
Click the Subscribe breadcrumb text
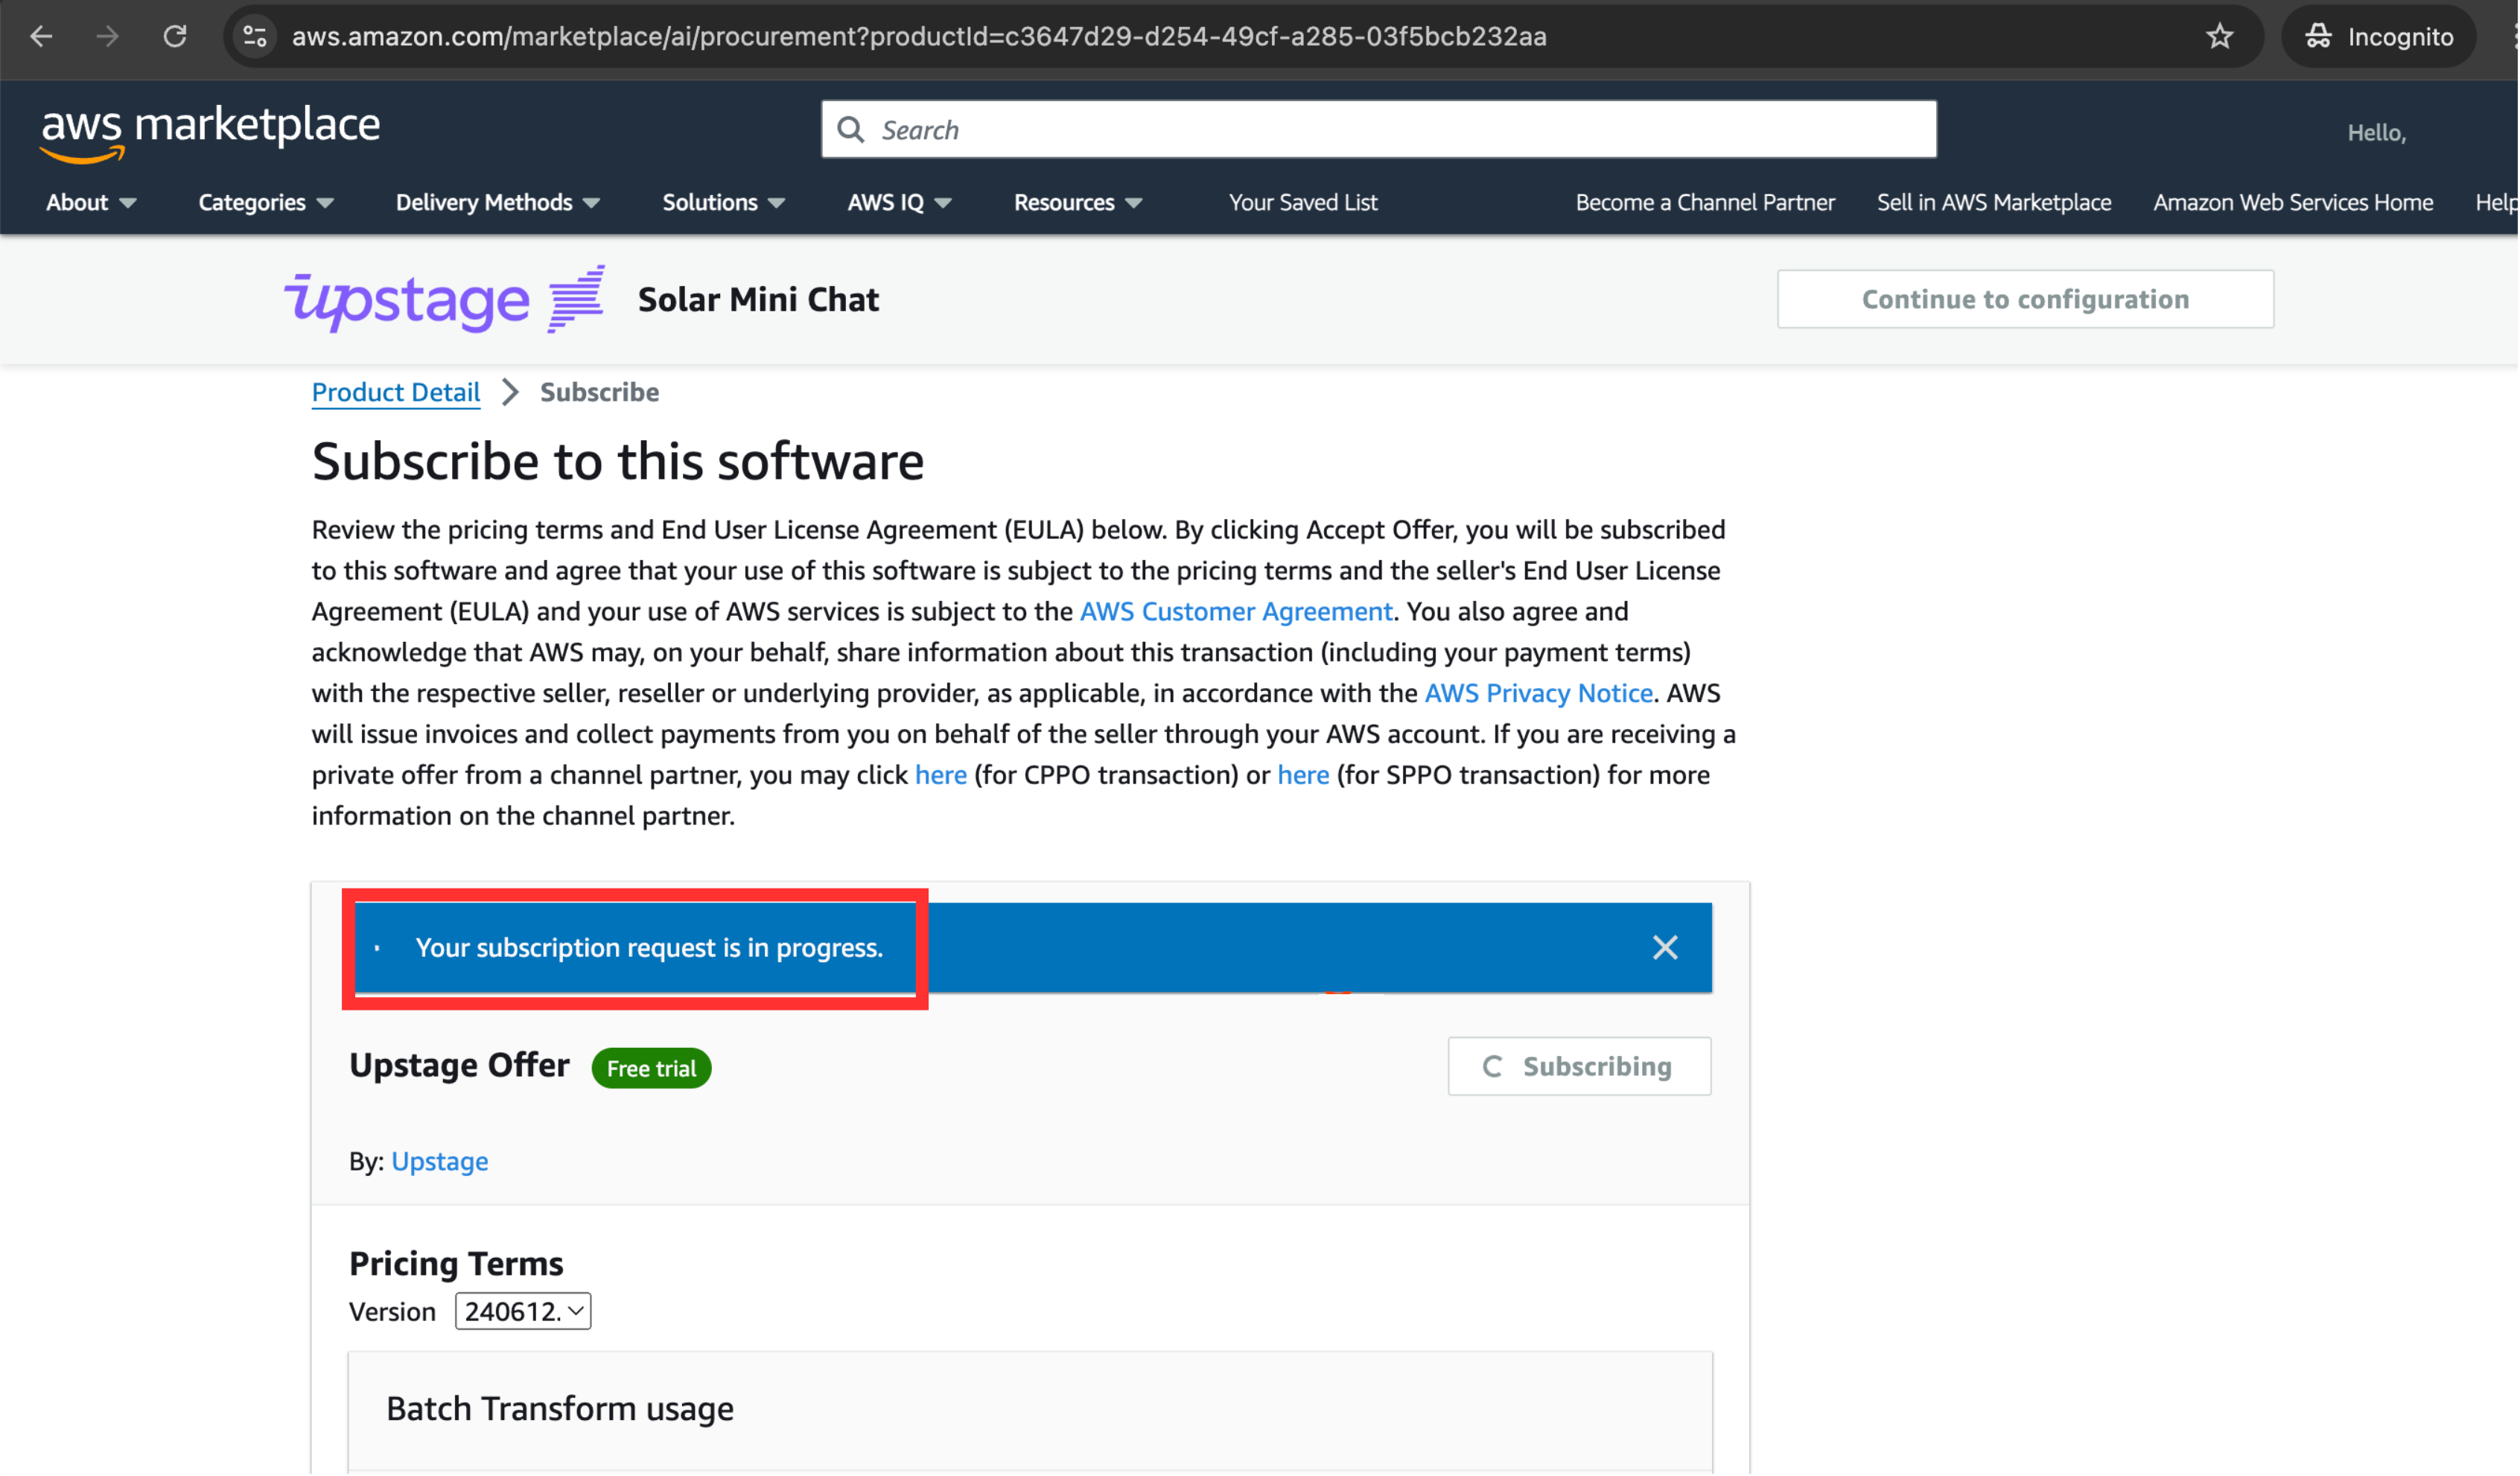tap(600, 393)
